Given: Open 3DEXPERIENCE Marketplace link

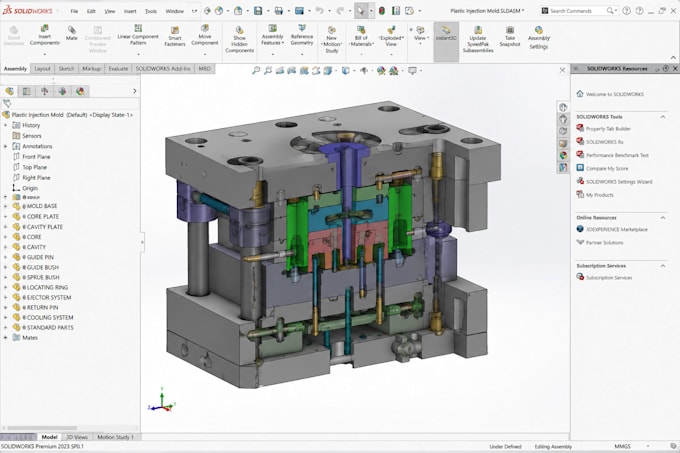Looking at the screenshot, I should tap(617, 229).
